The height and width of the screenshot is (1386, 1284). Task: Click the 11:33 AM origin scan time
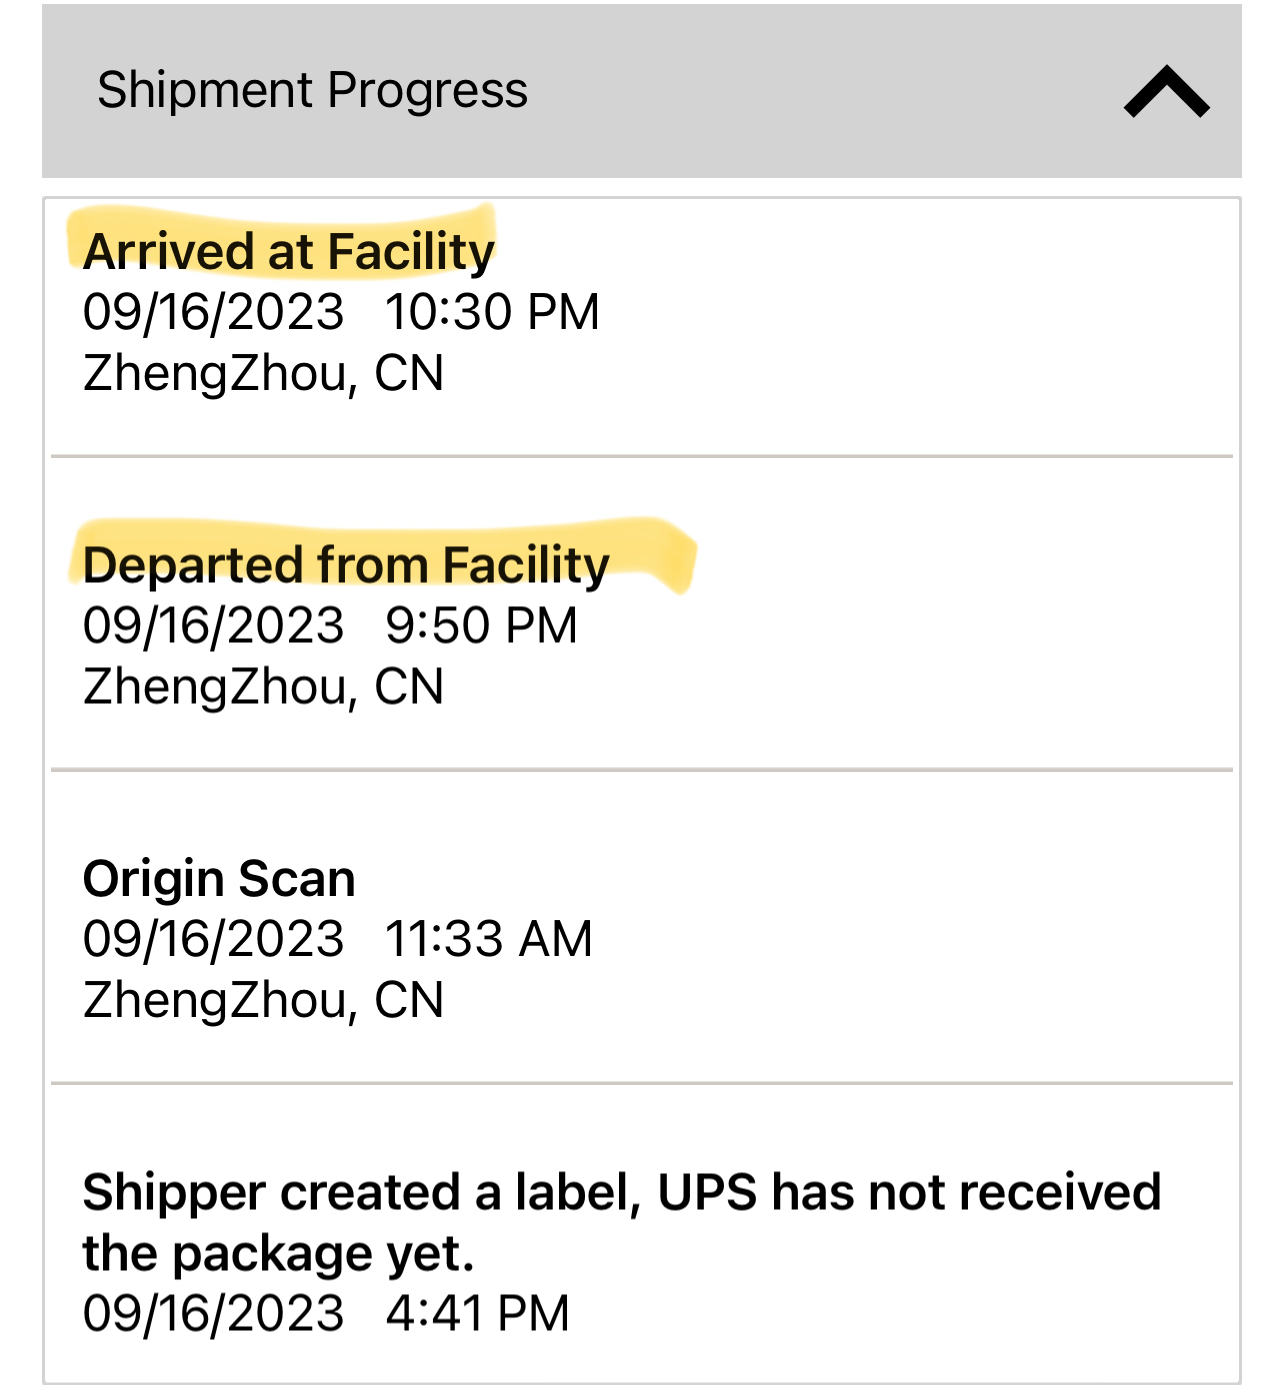pos(489,939)
